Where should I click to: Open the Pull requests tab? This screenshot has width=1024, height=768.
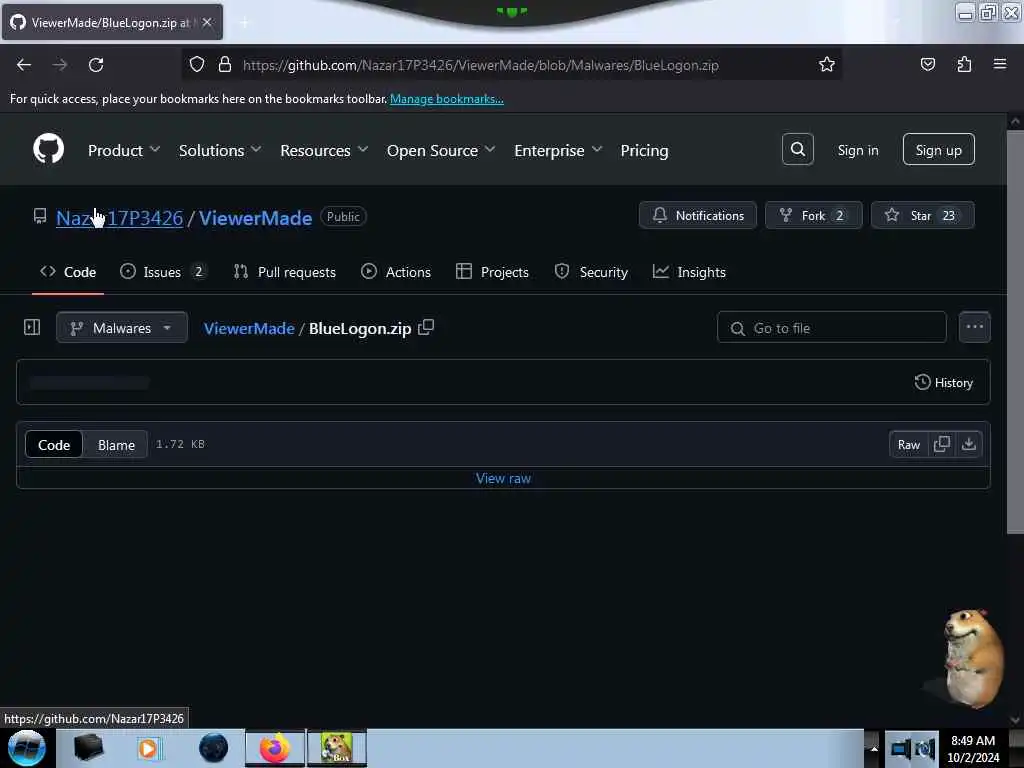tap(285, 272)
